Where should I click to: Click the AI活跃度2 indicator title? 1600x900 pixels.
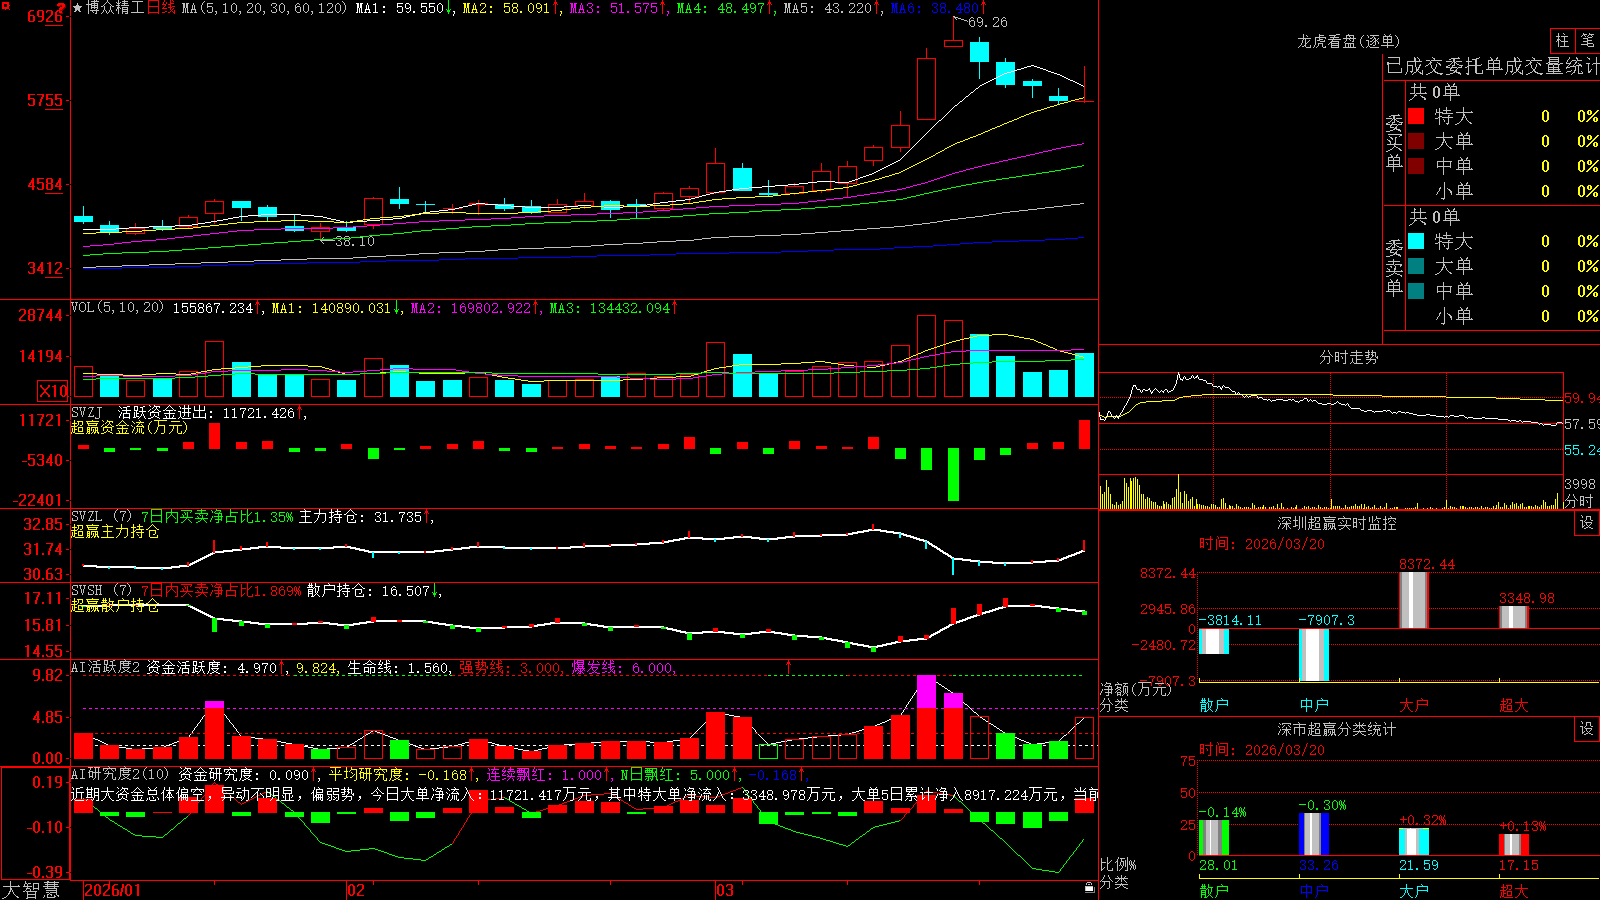(x=105, y=667)
